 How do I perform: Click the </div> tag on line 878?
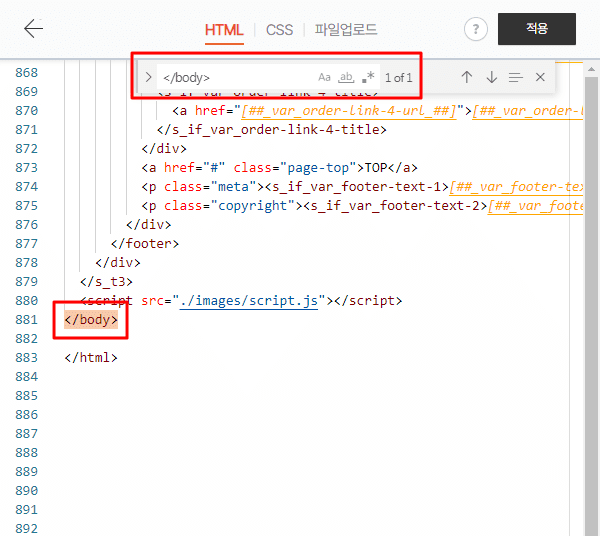click(118, 262)
